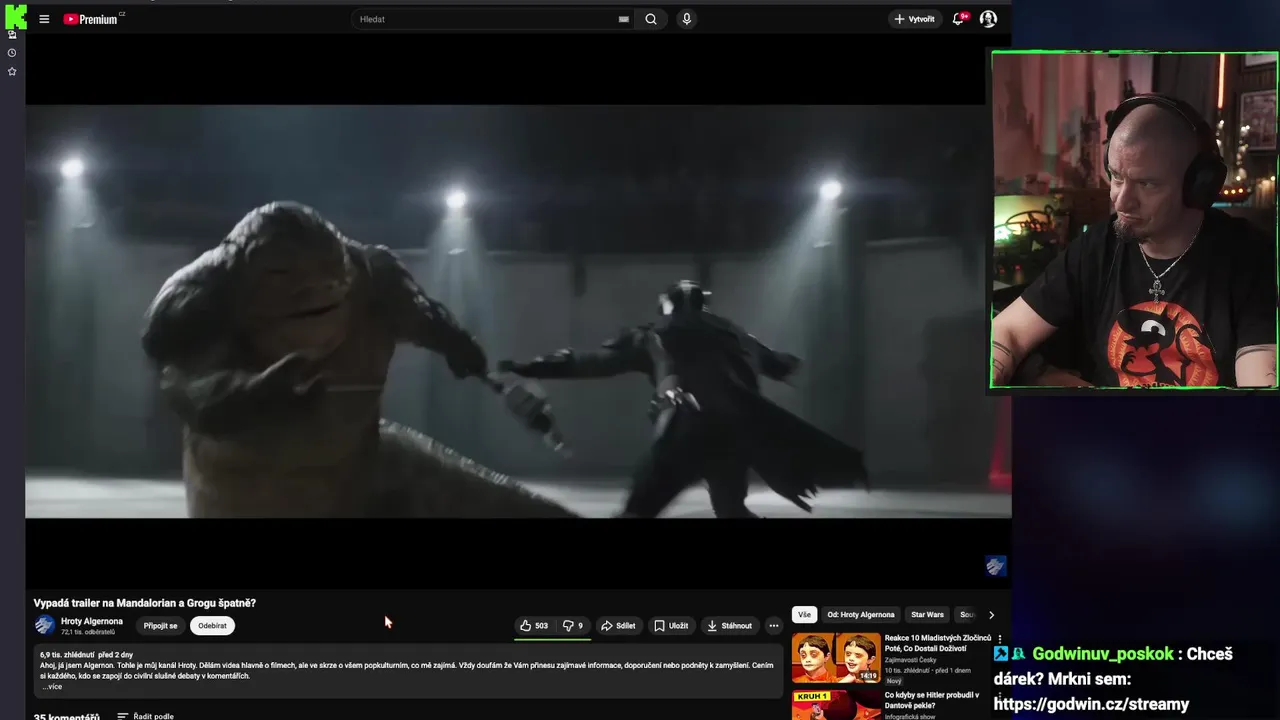
Task: Click the green Kick logo icon
Action: tap(15, 16)
